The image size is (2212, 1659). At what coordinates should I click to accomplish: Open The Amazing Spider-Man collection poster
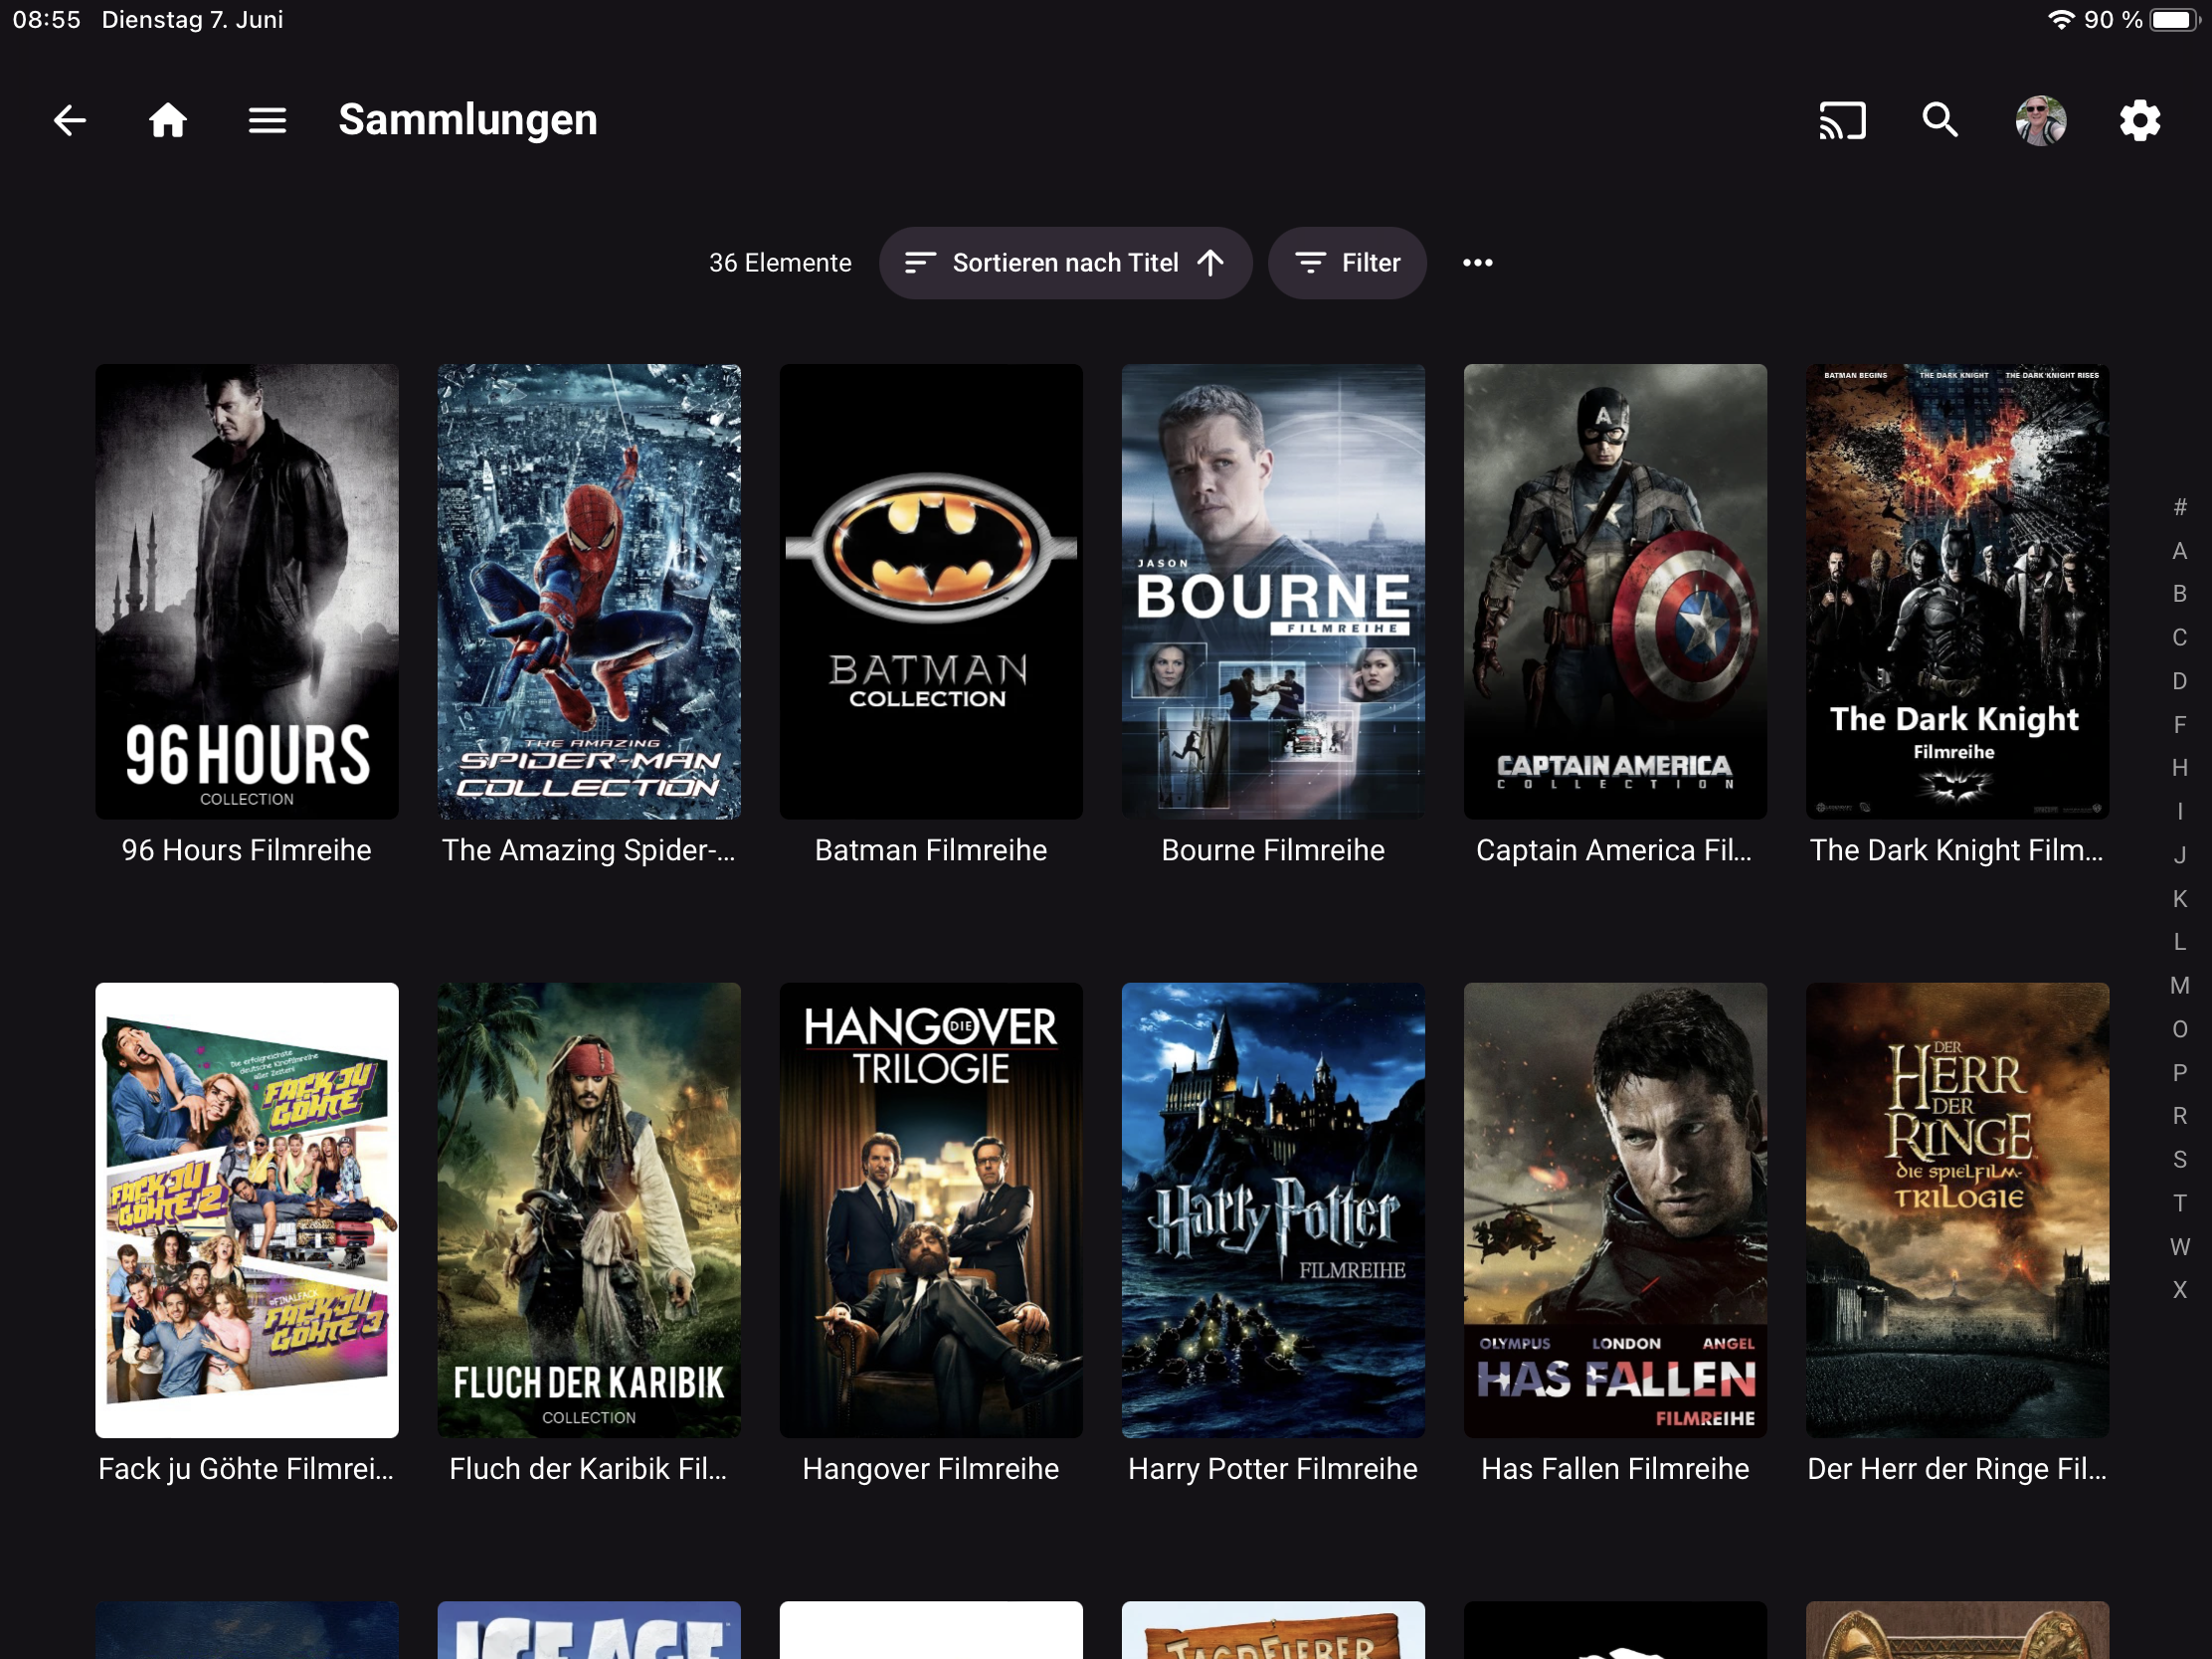(589, 592)
